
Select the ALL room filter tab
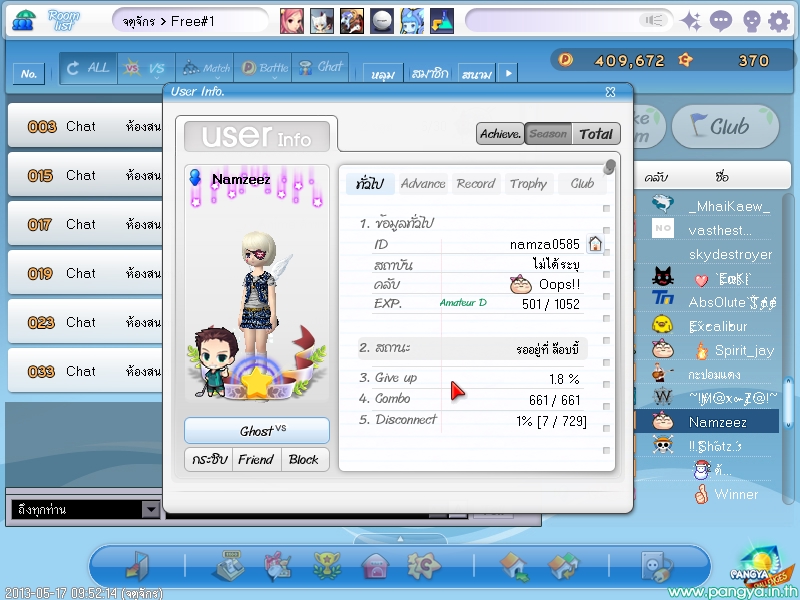pyautogui.click(x=88, y=68)
